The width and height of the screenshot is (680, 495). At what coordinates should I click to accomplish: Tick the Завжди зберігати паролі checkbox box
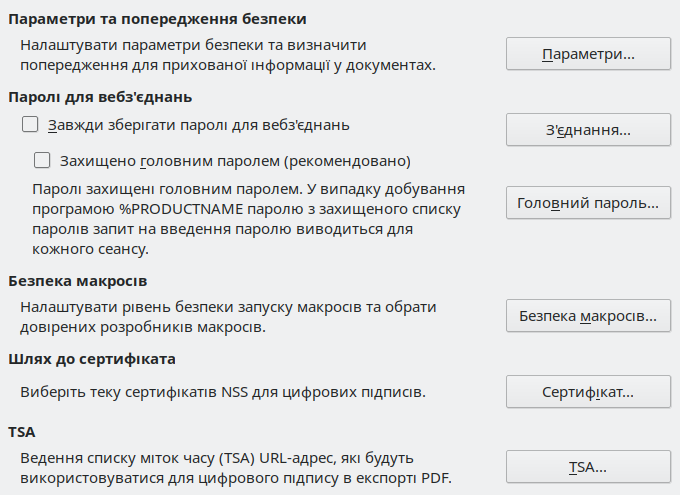pyautogui.click(x=30, y=125)
